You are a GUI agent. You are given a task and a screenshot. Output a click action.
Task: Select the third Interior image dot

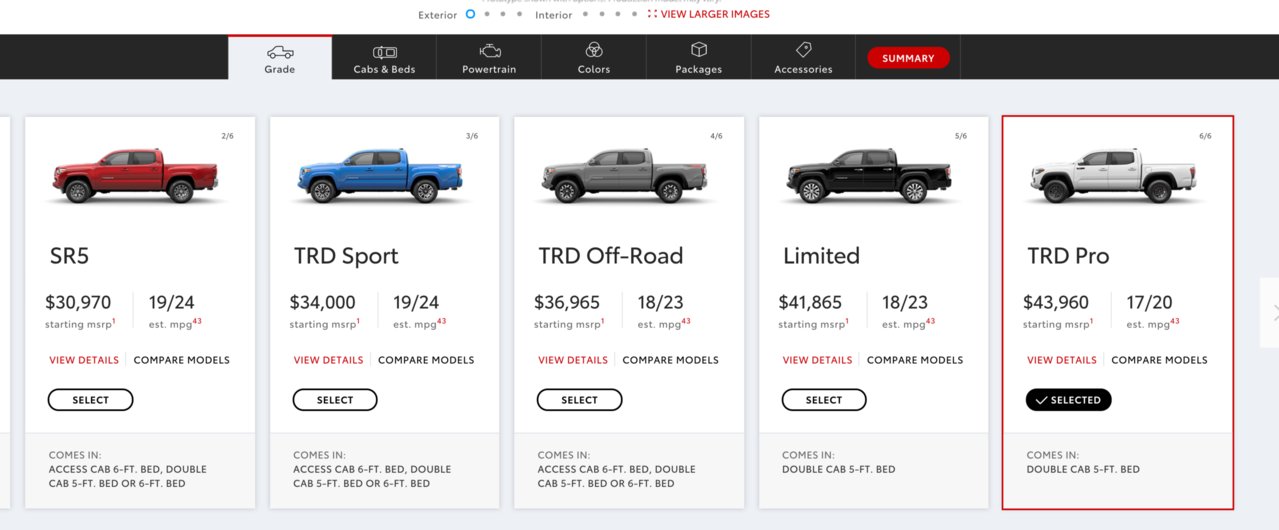(619, 14)
